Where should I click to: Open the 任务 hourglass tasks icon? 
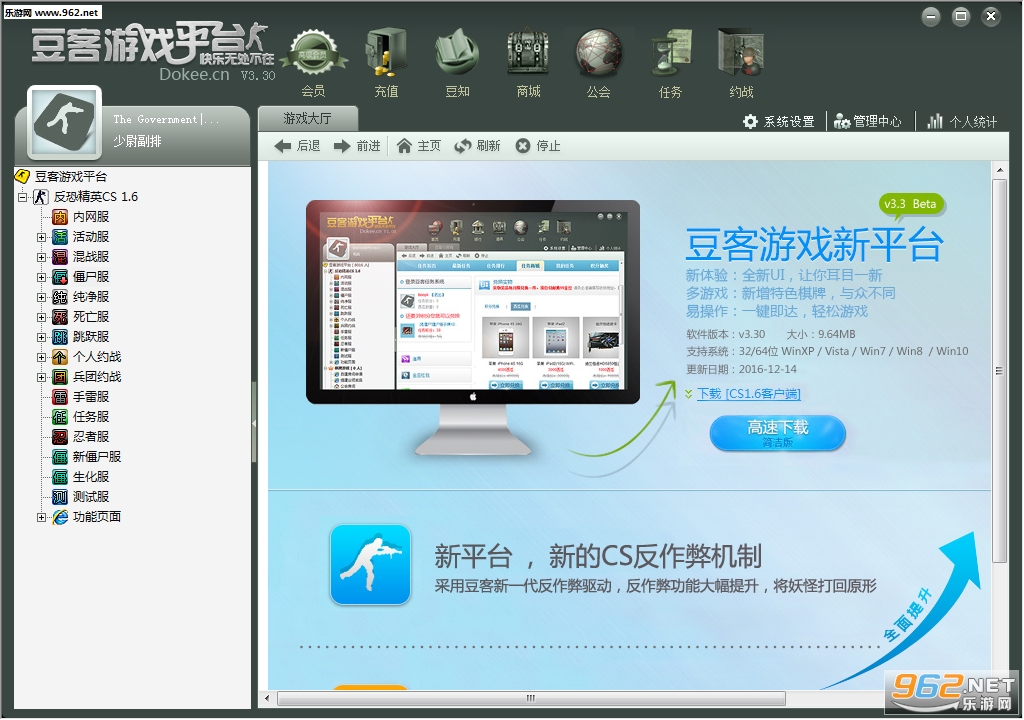[x=671, y=55]
